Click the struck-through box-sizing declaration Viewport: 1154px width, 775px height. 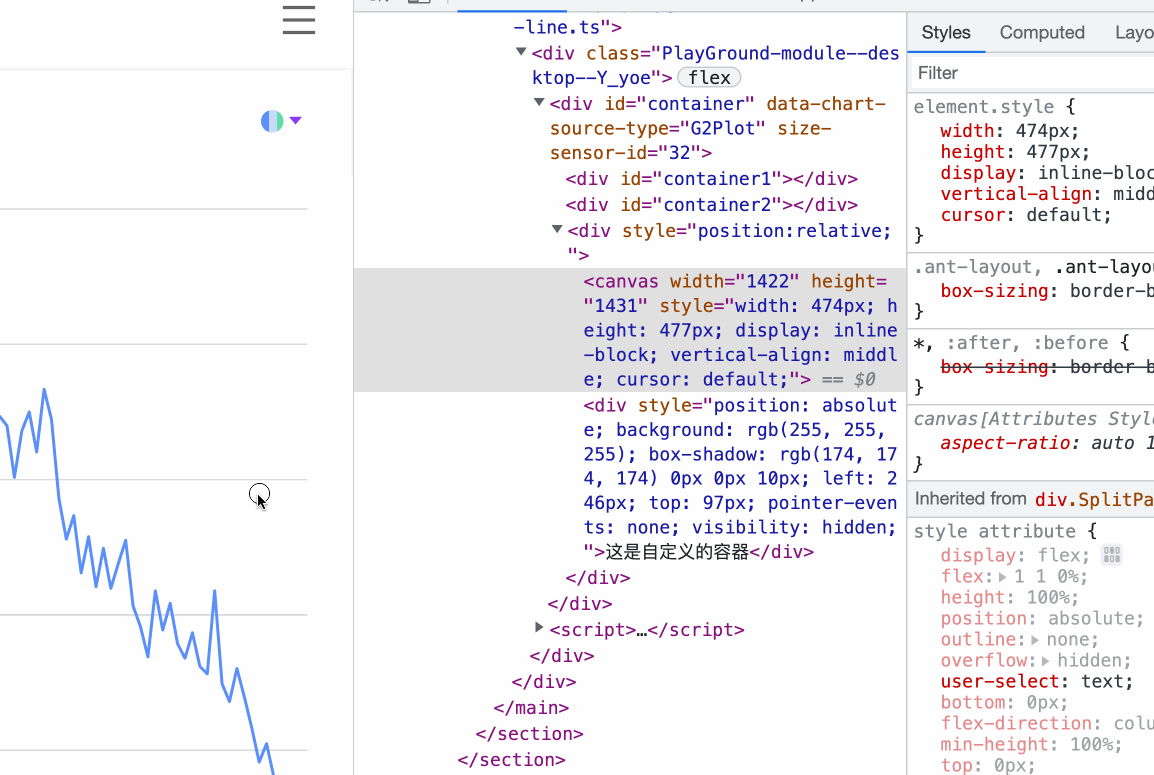tap(1047, 367)
